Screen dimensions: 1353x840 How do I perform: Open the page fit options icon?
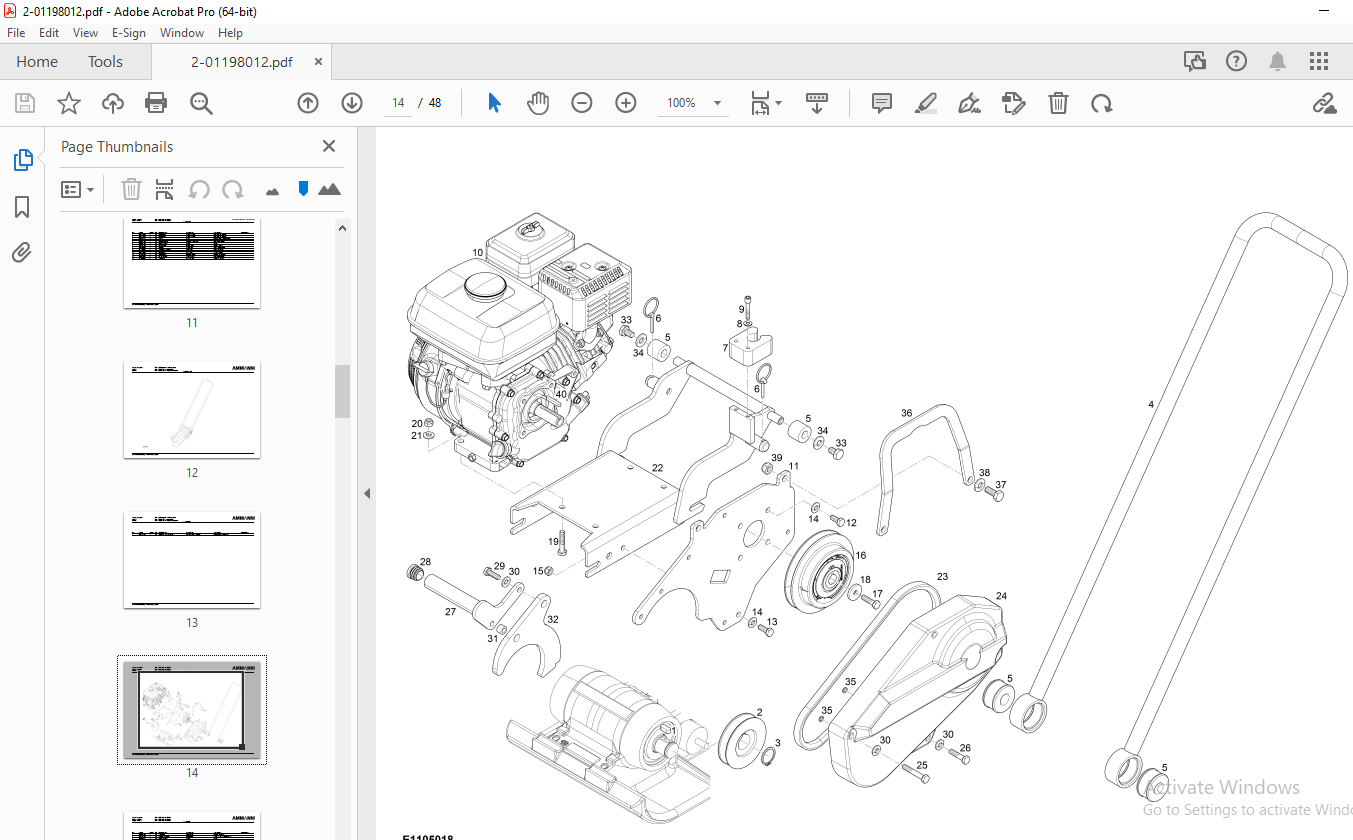pyautogui.click(x=760, y=103)
